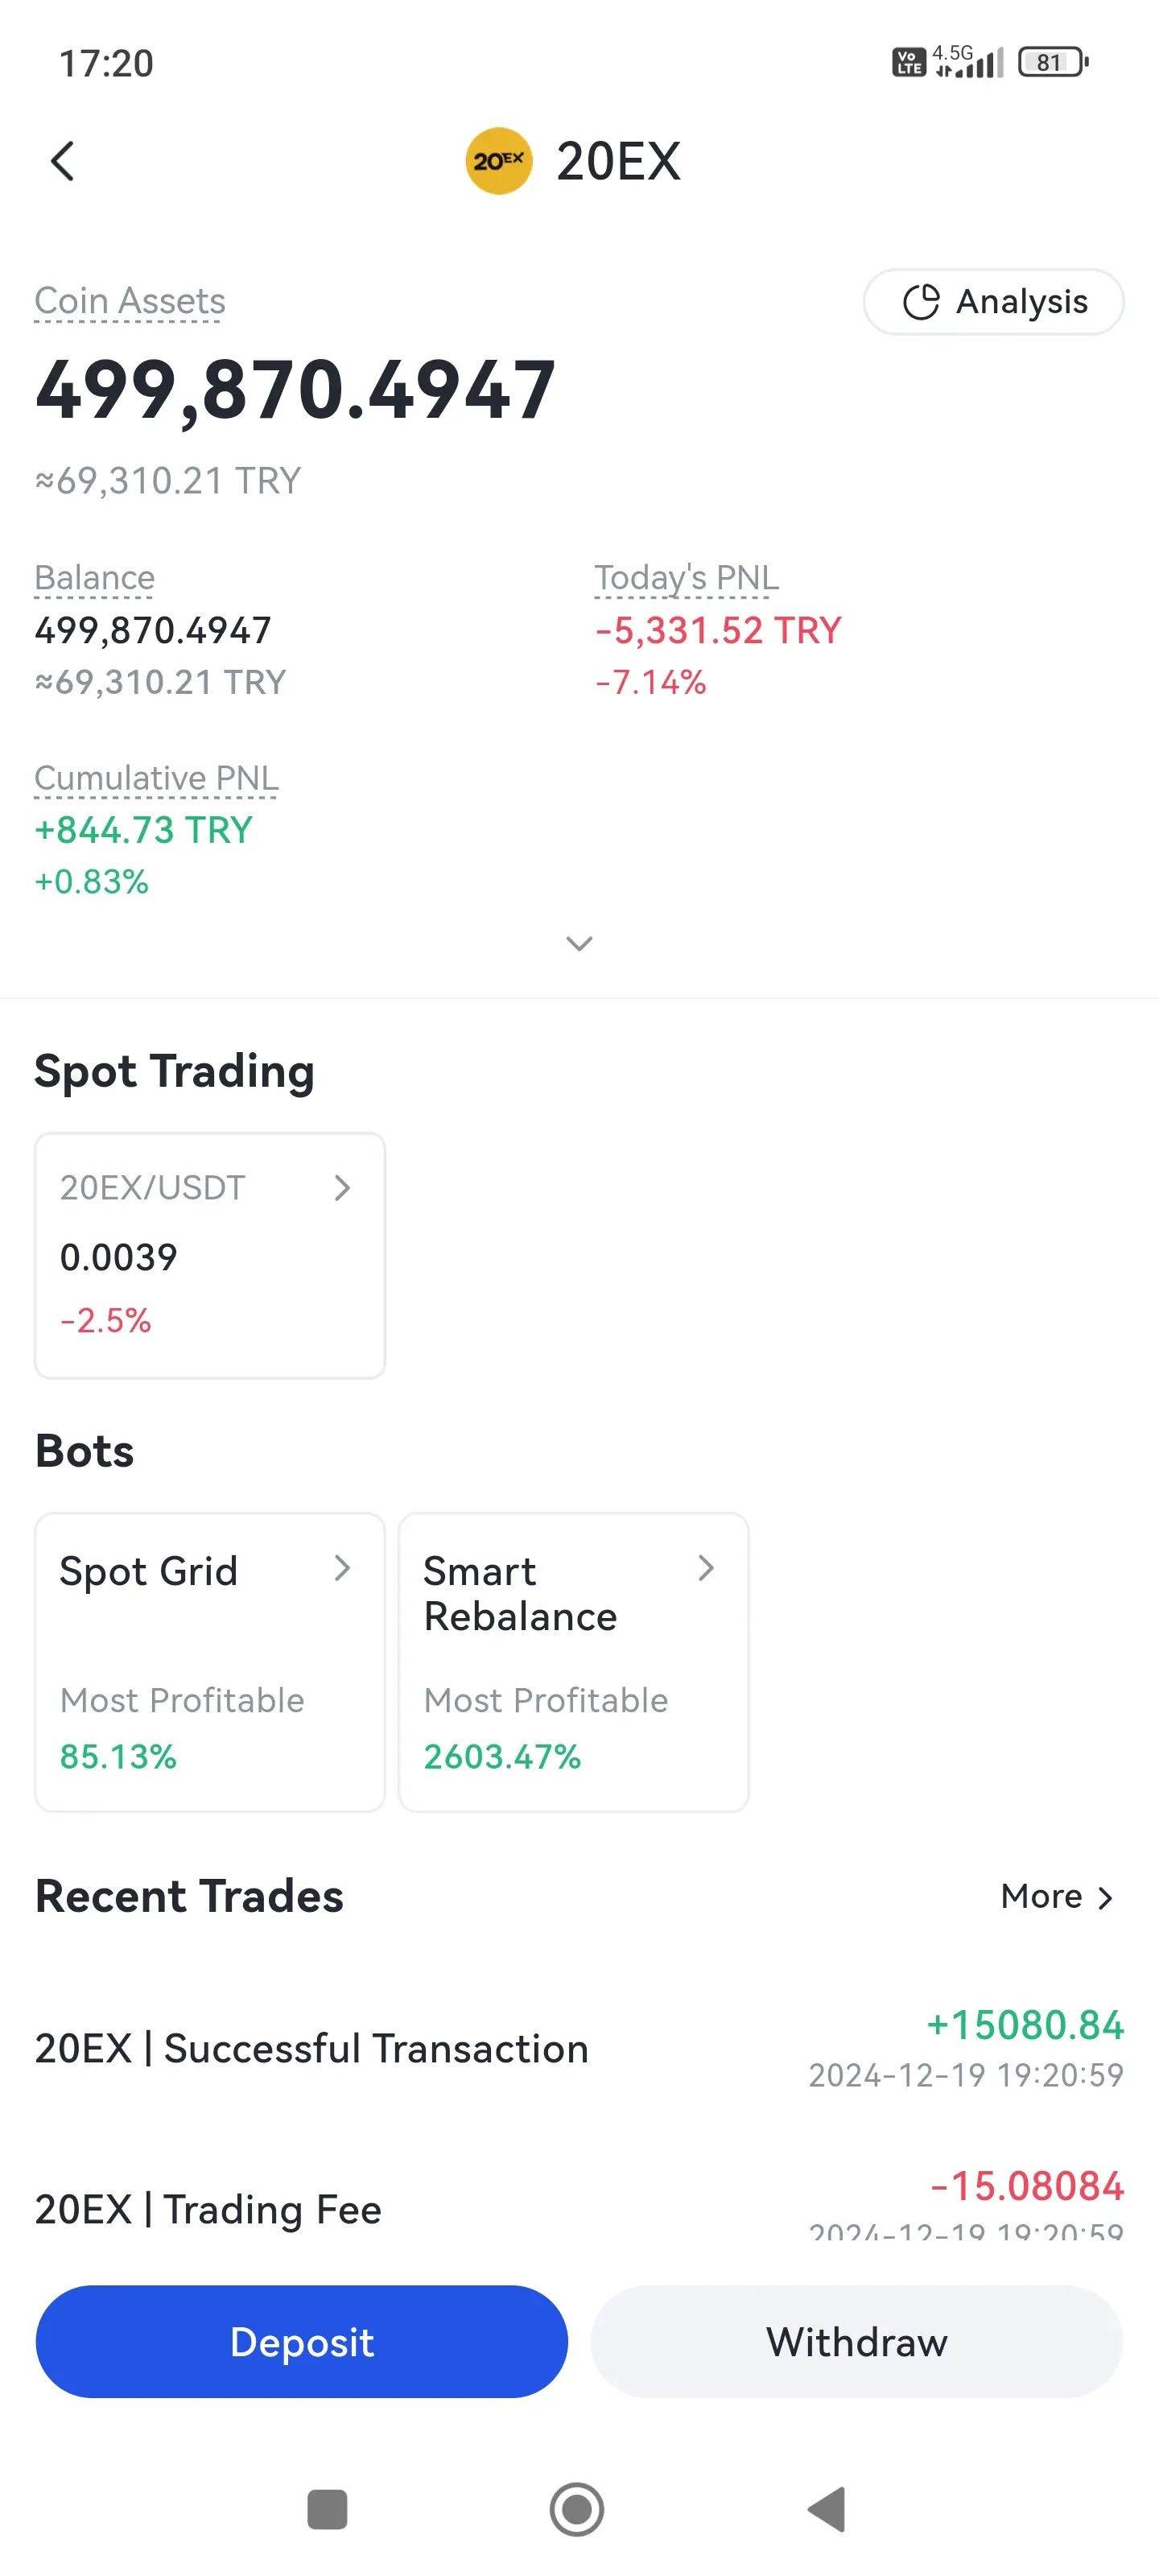1159x2576 pixels.
Task: Tap Today's PNL label for explanation
Action: pos(686,578)
